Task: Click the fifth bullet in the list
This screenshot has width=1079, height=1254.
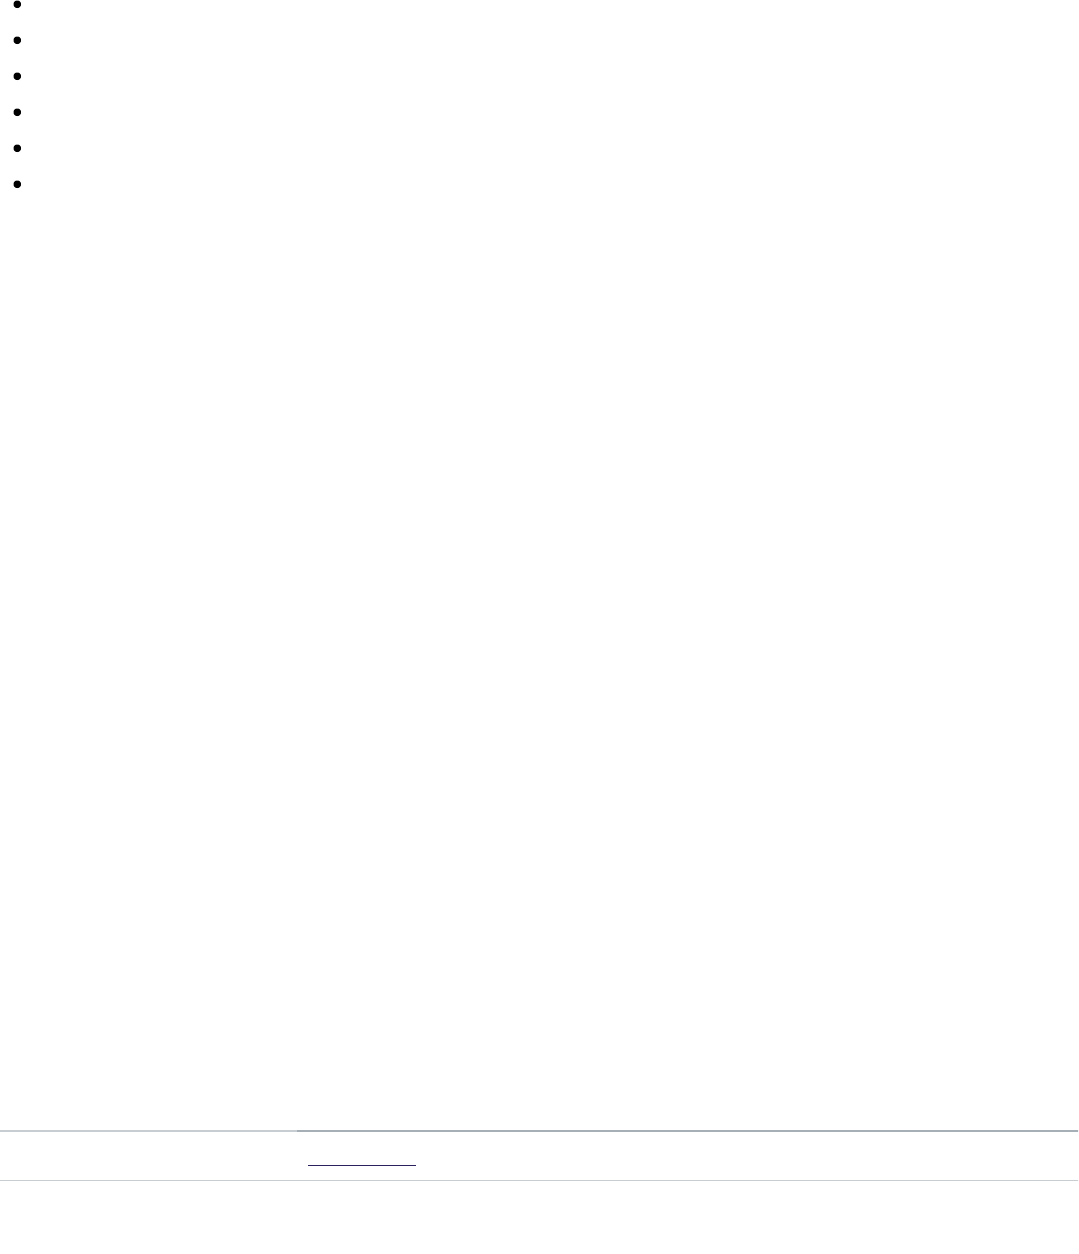Action: click(x=19, y=148)
